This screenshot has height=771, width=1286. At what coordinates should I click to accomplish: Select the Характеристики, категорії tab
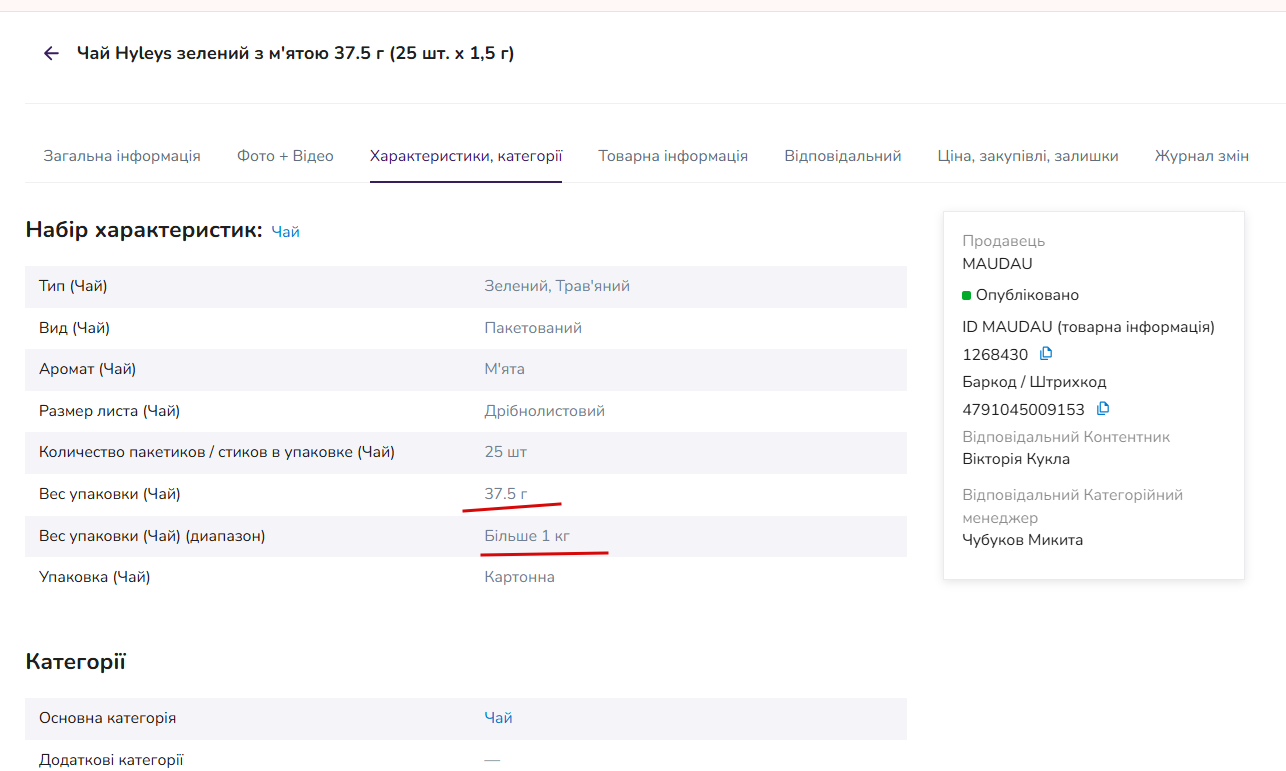coord(466,156)
